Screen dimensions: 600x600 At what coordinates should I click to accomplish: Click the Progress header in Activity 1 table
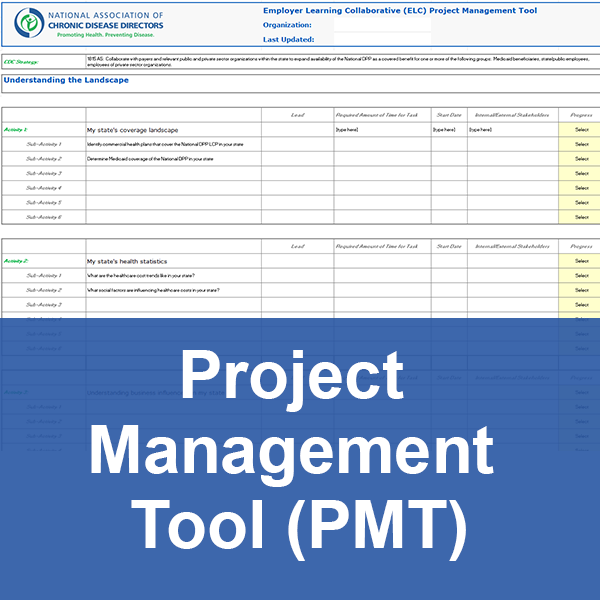pyautogui.click(x=581, y=115)
